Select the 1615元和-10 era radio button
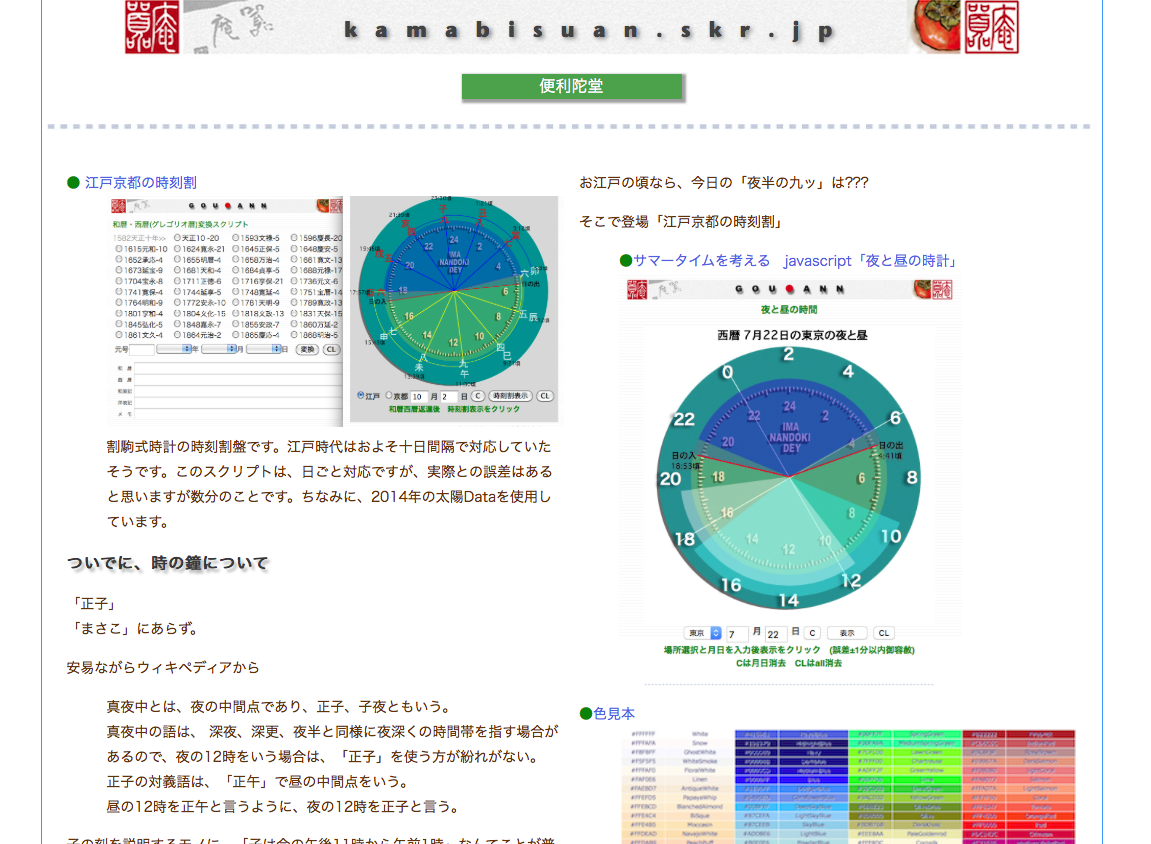The image size is (1151, 844). click(x=119, y=249)
